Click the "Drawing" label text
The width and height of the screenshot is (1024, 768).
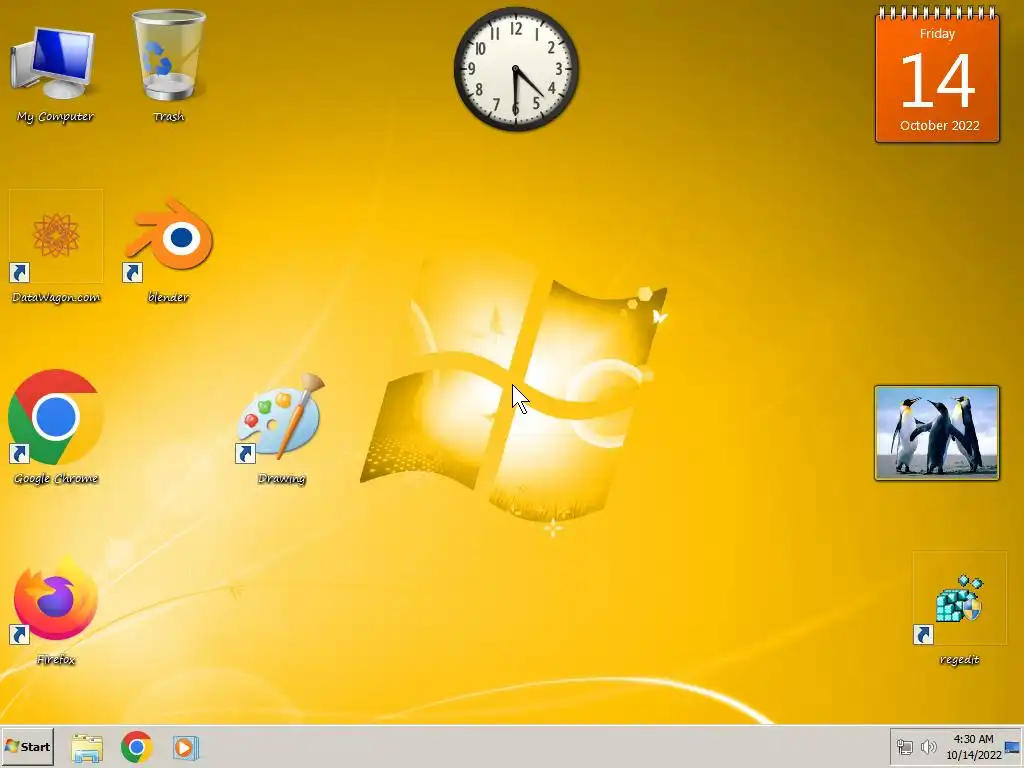(x=281, y=479)
